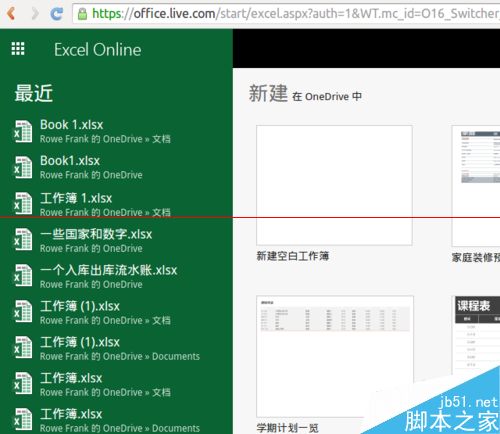500x434 pixels.
Task: Select the 家庭装修预算 template thumbnail
Action: point(476,186)
